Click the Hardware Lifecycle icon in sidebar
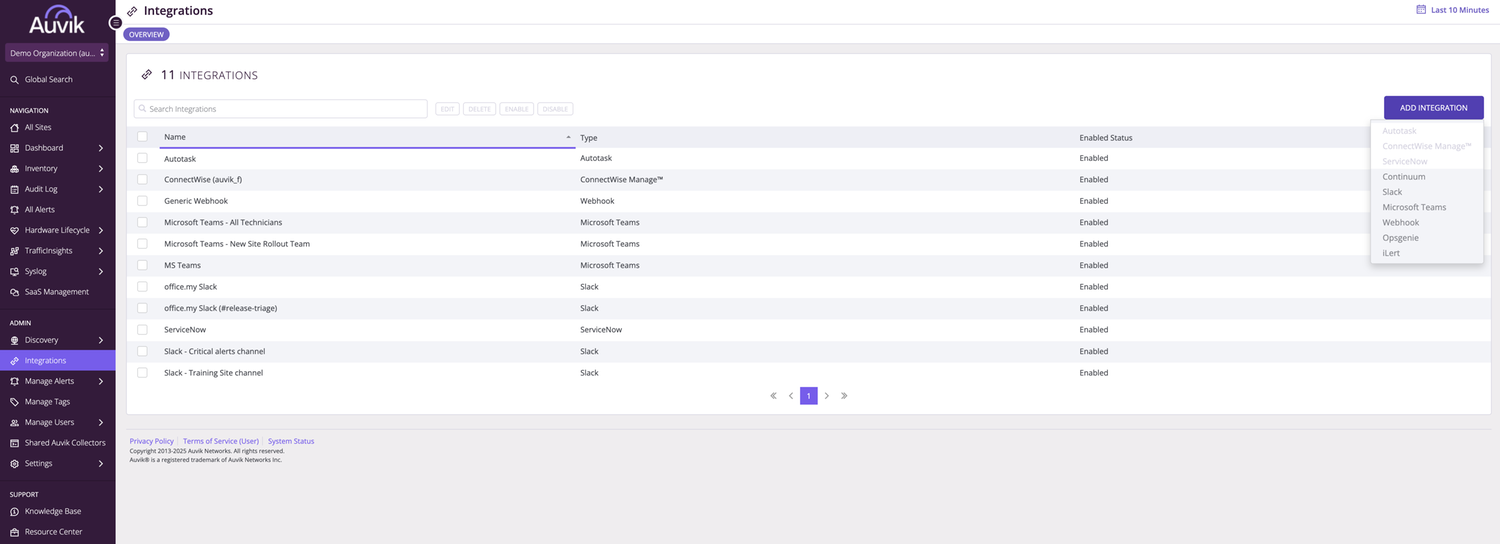Screen dimensions: 1500x544 [14, 230]
